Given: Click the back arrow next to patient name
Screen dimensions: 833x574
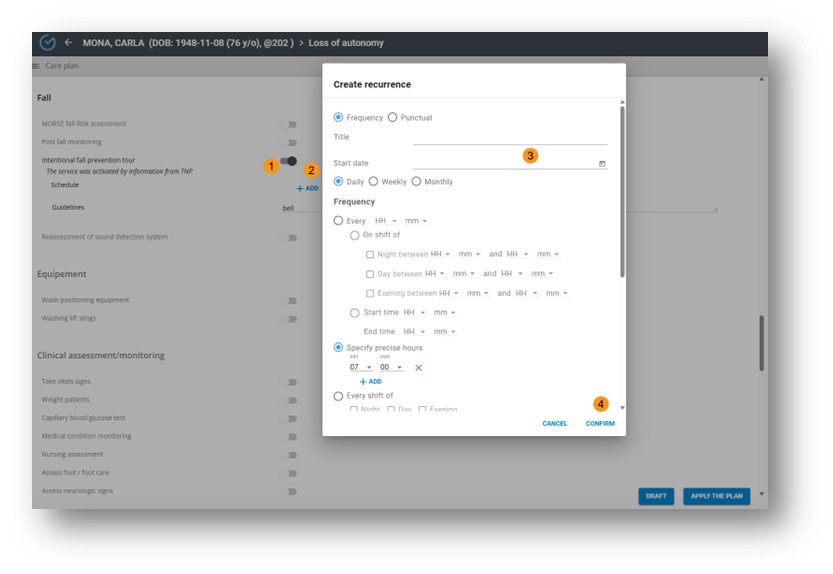Looking at the screenshot, I should (69, 43).
